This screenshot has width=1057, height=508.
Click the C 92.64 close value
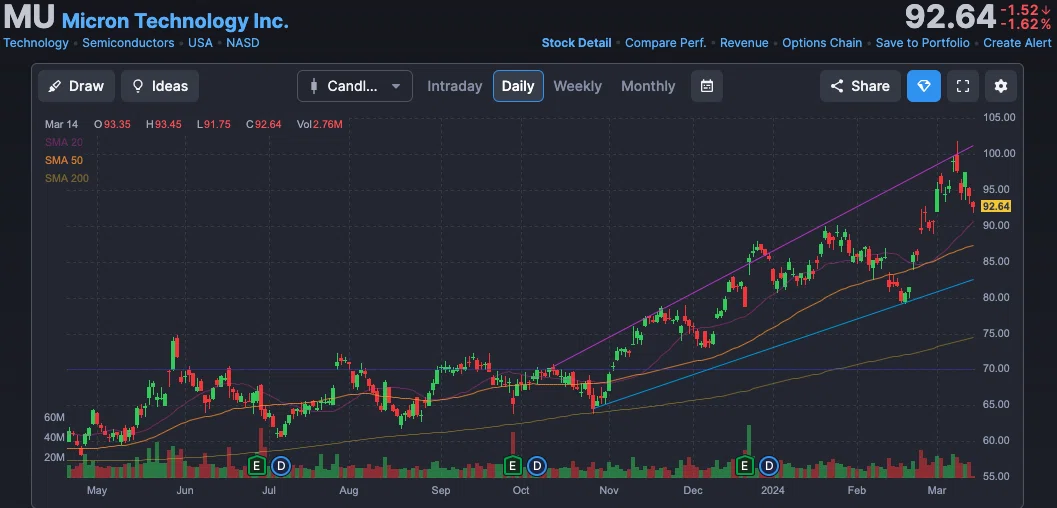[264, 125]
